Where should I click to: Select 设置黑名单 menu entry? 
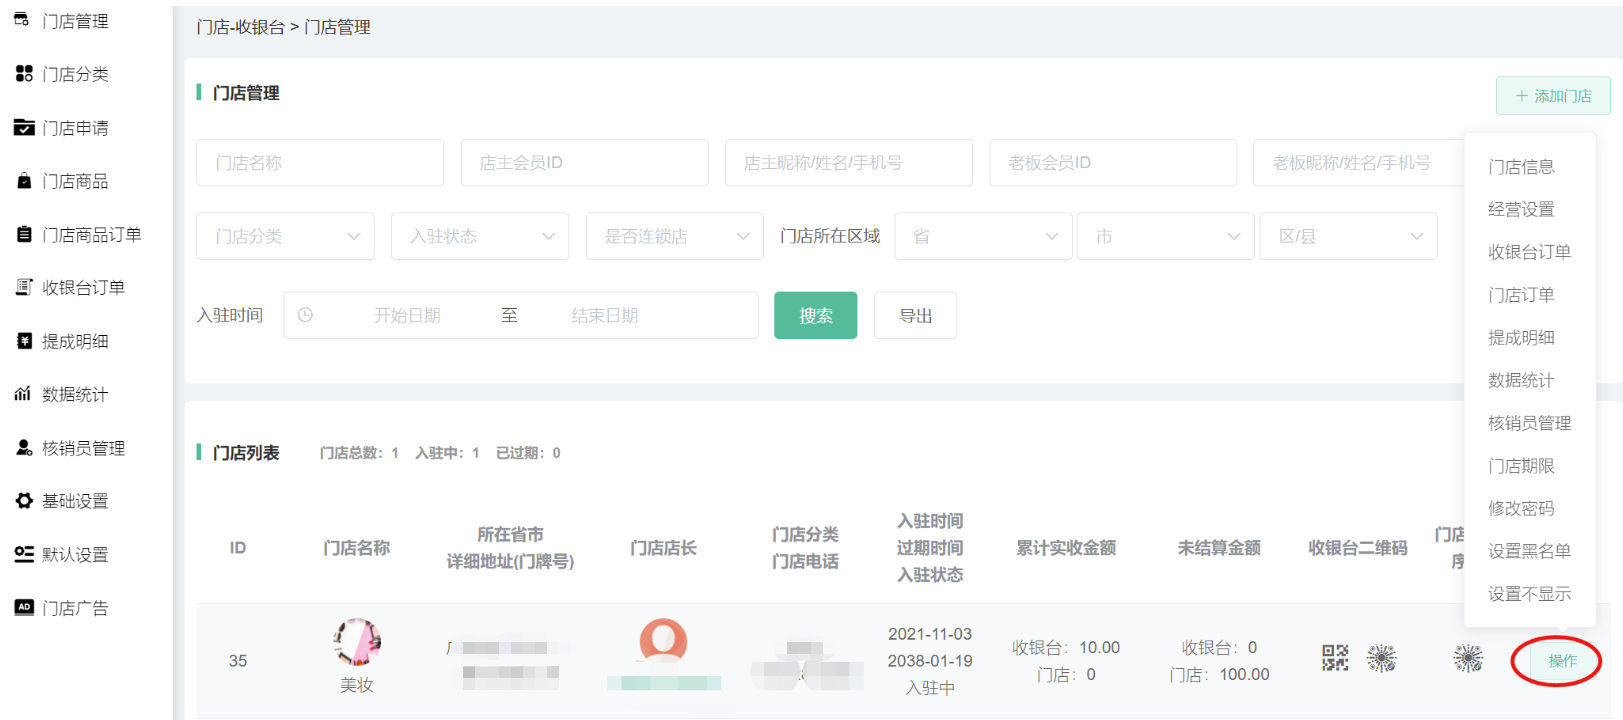(1529, 551)
